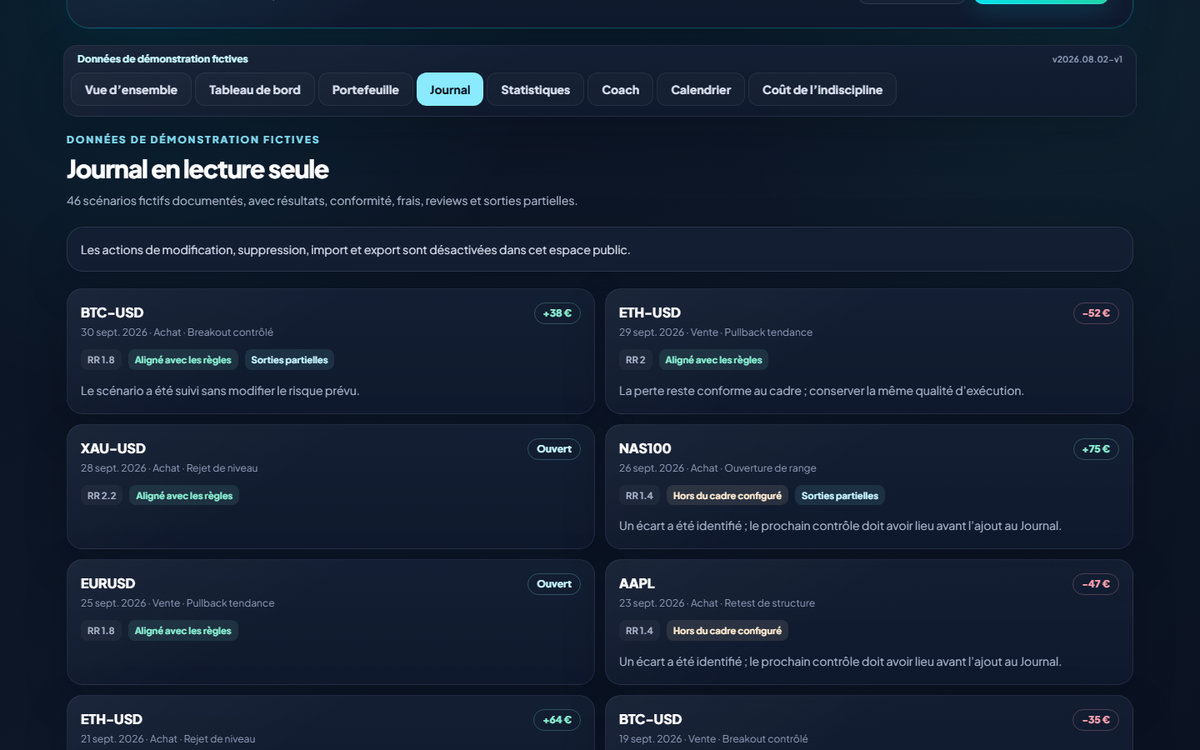The image size is (1200, 750).
Task: Click the notice about disabled modification actions
Action: pos(600,249)
